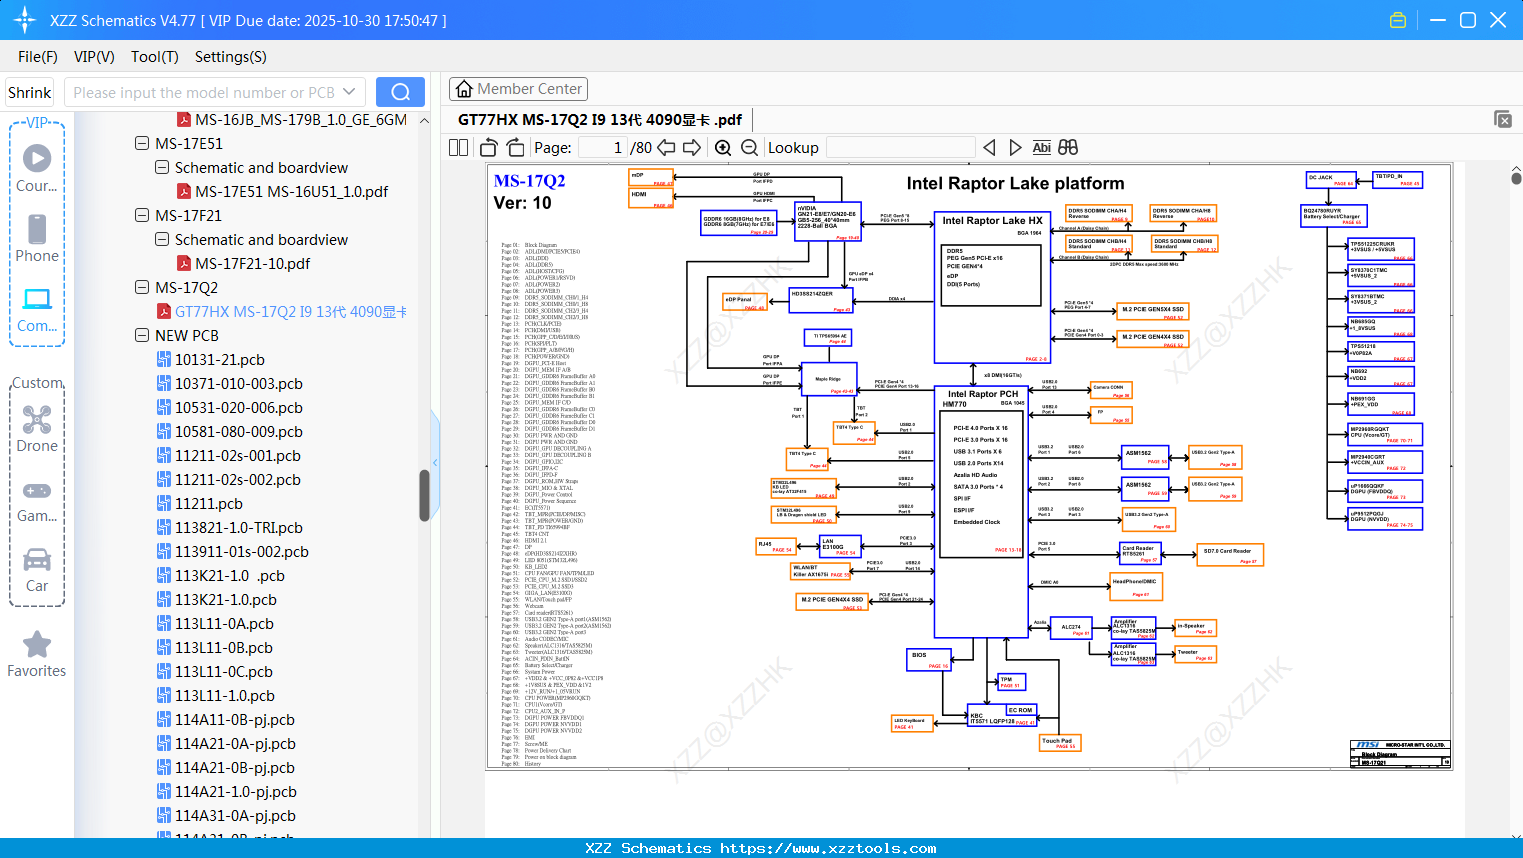Rotate the page counterclockwise
Screen dimensions: 1523x858
pyautogui.click(x=489, y=148)
